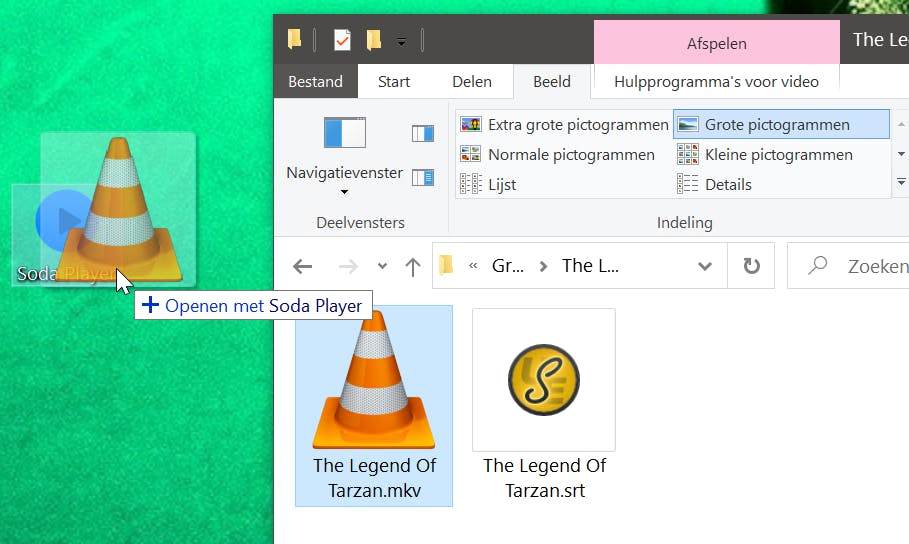Expand the Navigatievenster dropdown arrow
The image size is (909, 544).
pyautogui.click(x=344, y=192)
